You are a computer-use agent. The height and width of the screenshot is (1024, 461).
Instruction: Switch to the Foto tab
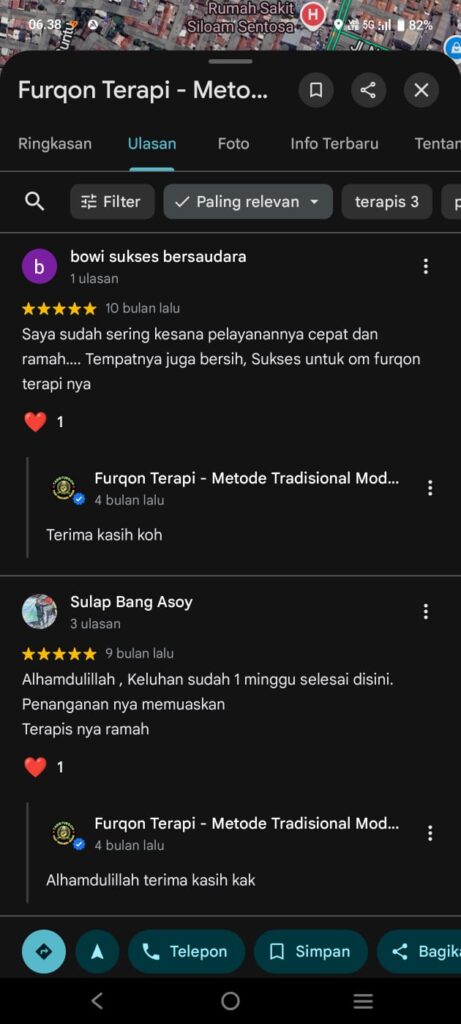[x=233, y=144]
